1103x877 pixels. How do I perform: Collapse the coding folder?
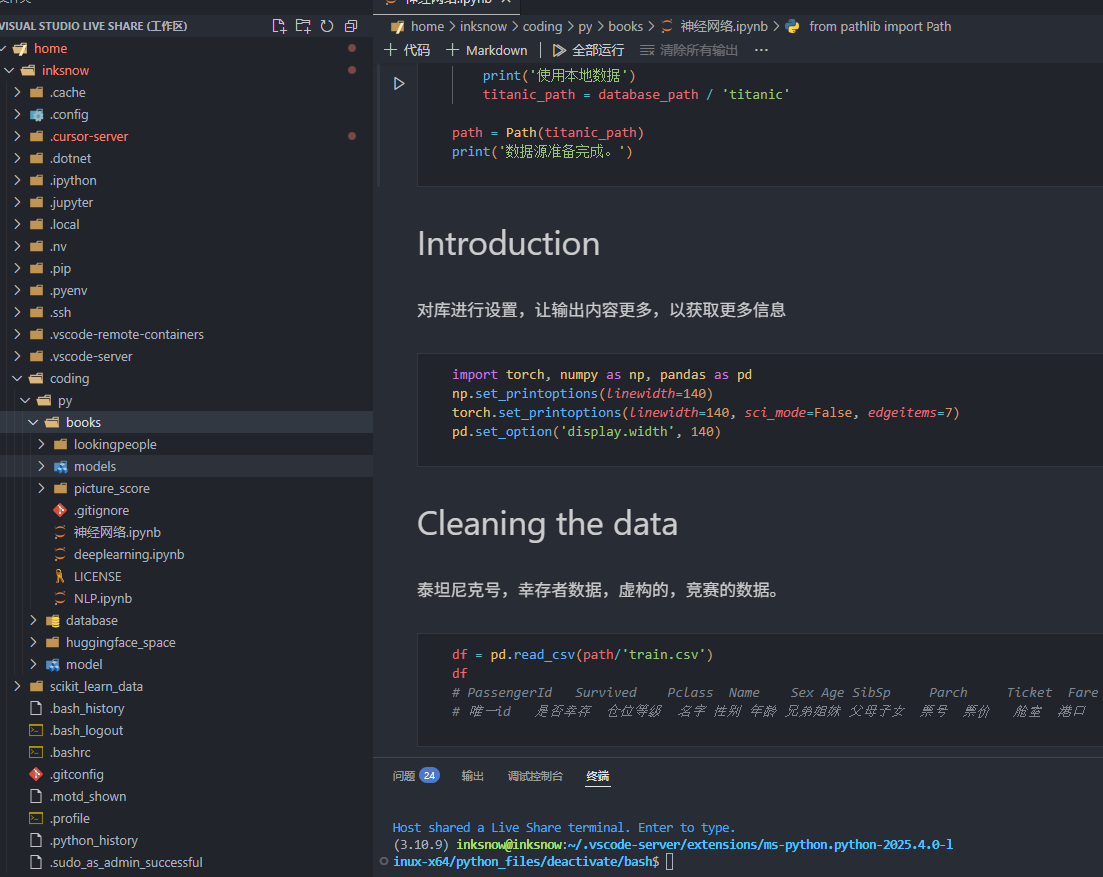point(18,378)
